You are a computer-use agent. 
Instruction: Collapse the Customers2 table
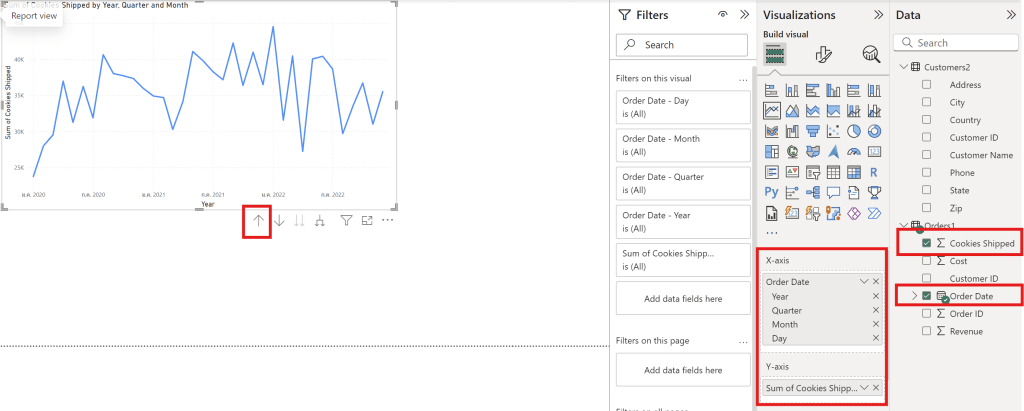point(904,67)
